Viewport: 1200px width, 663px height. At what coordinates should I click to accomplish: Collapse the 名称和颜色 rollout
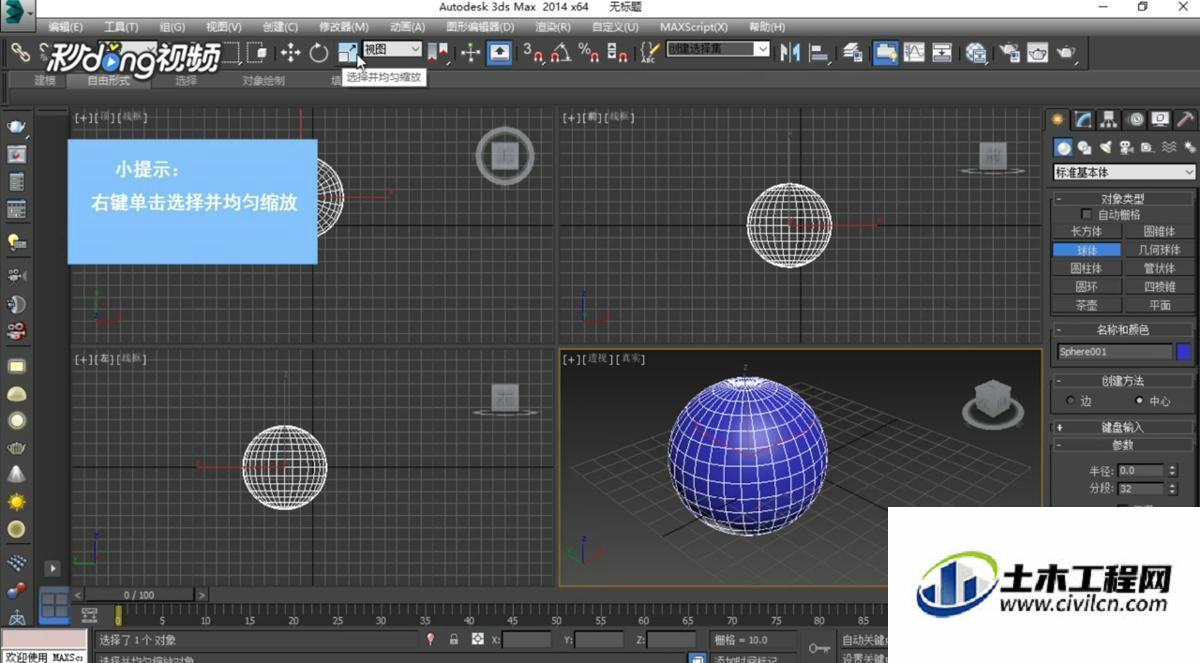pos(1123,330)
